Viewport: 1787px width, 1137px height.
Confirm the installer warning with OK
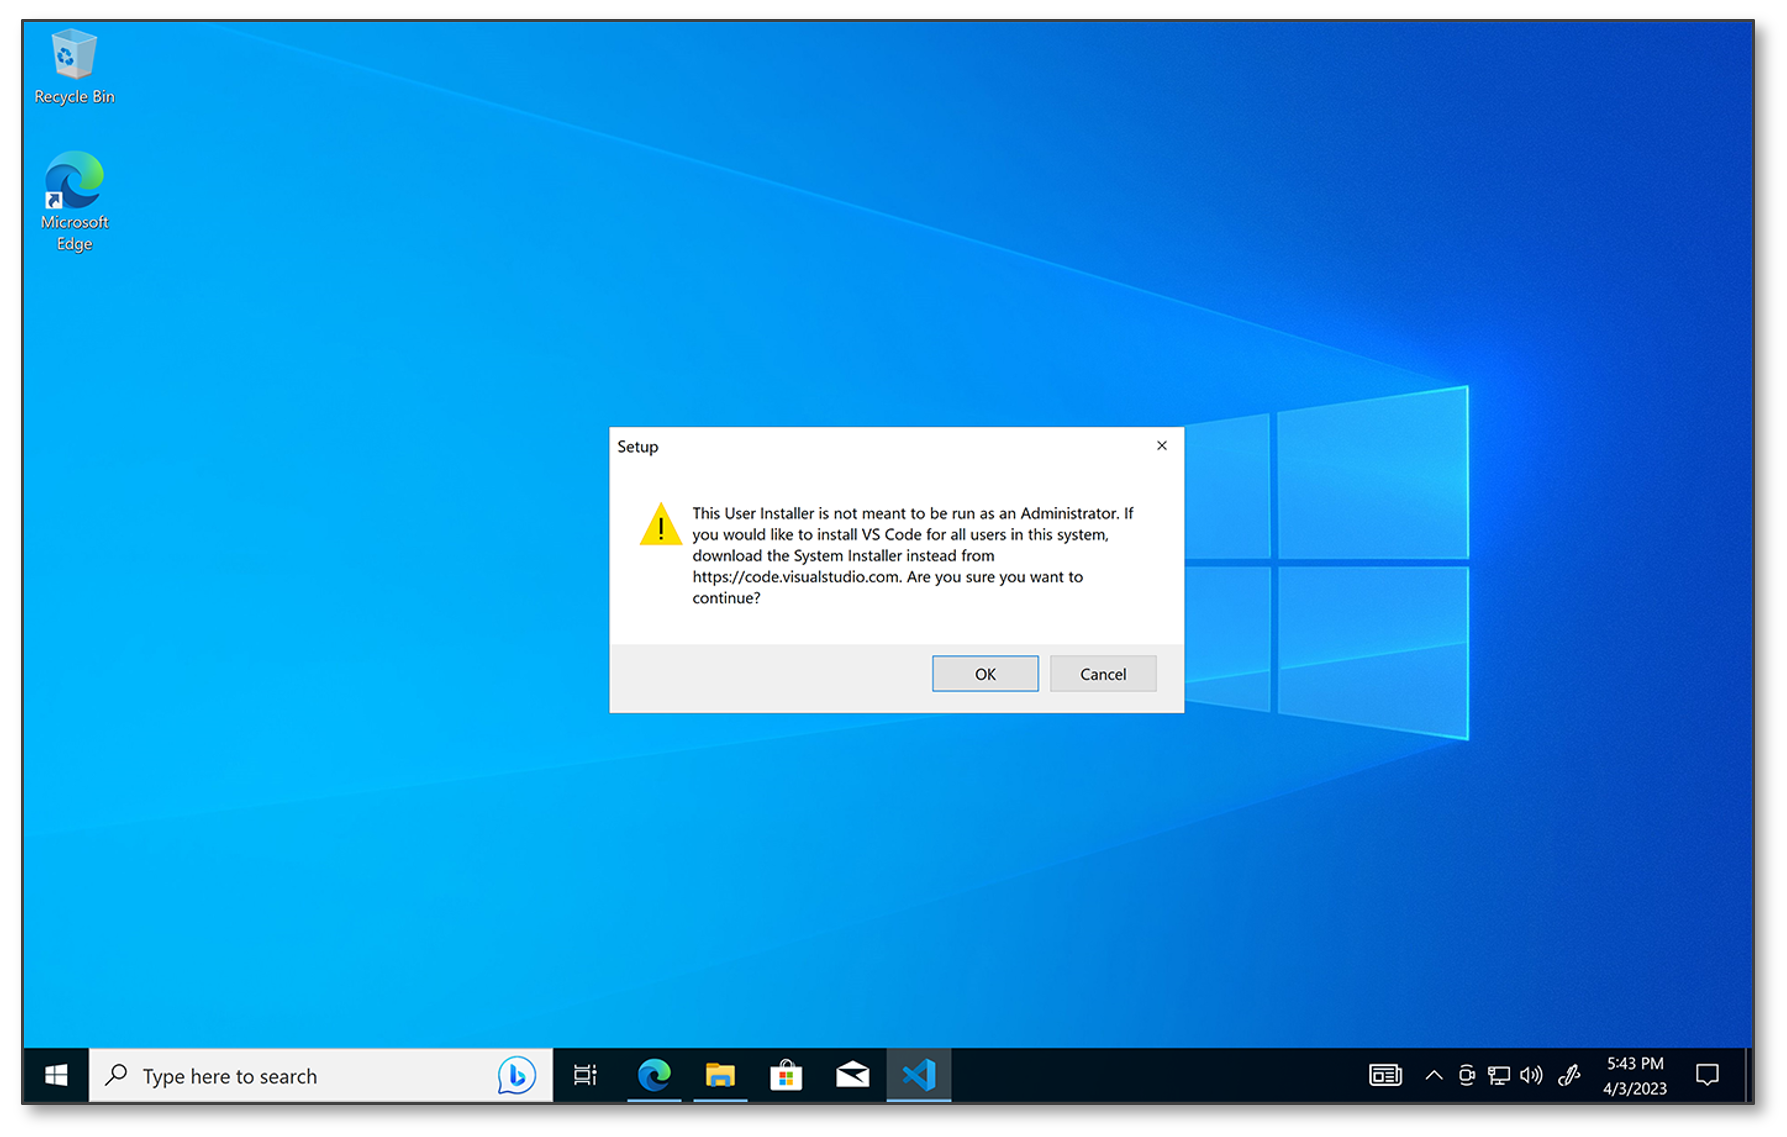[x=984, y=673]
